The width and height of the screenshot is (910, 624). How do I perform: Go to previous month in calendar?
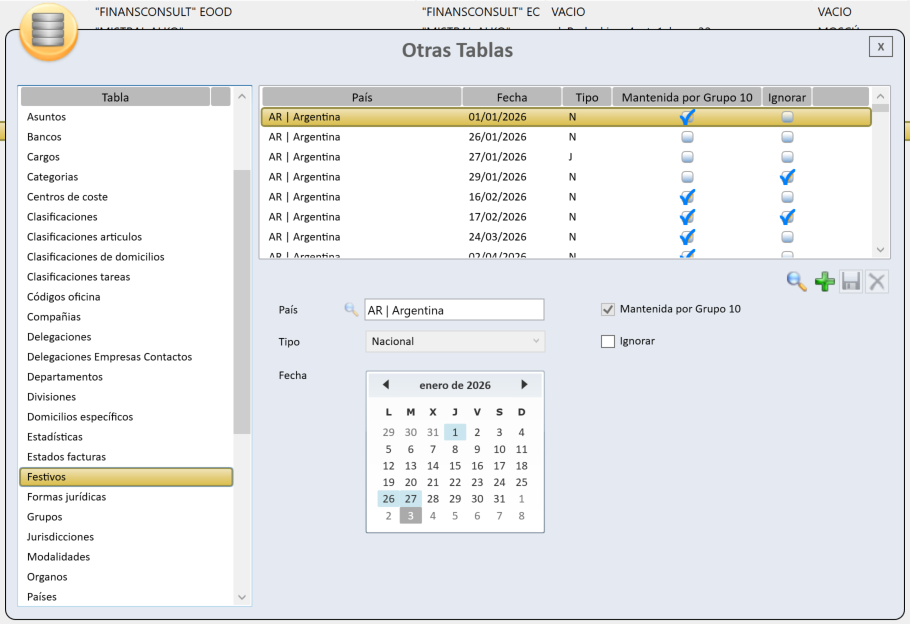tap(386, 385)
